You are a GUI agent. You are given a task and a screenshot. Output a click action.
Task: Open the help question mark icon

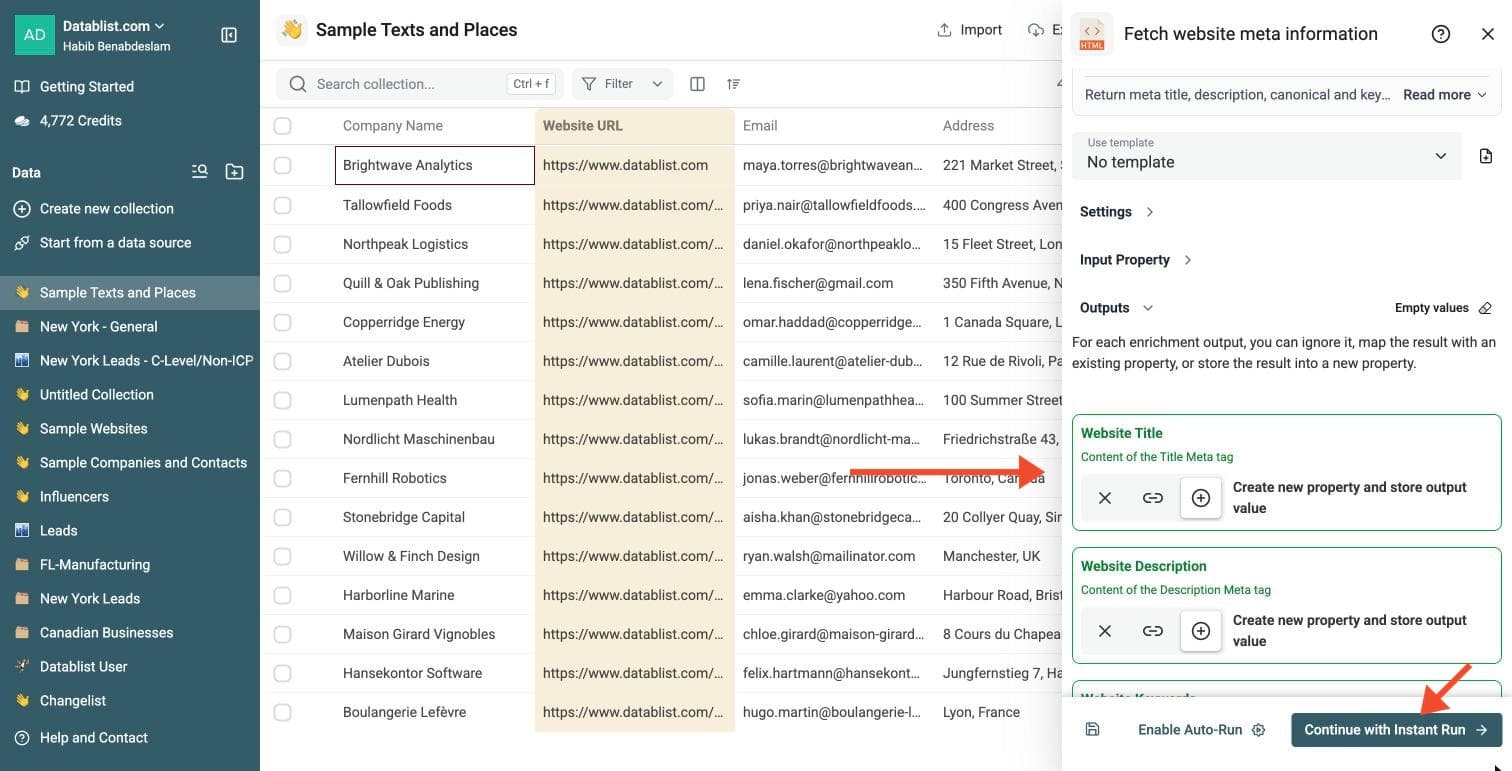click(x=1441, y=34)
